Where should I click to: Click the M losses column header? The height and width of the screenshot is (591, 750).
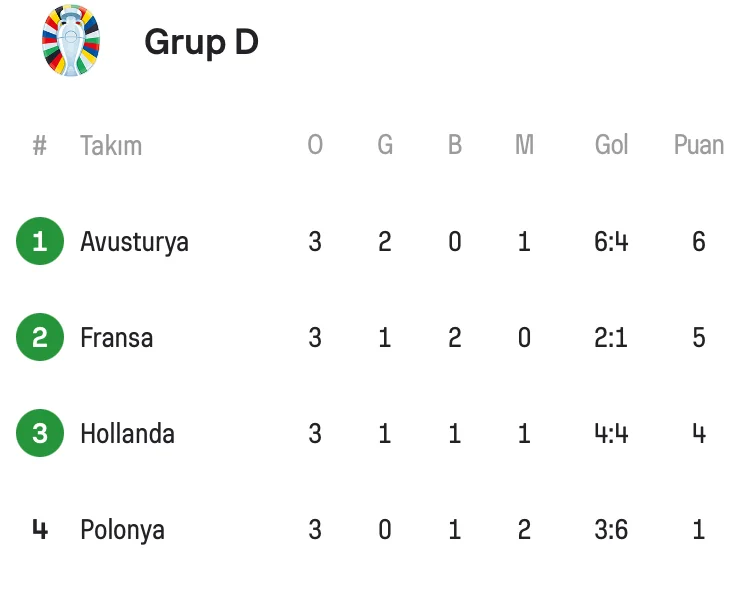pyautogui.click(x=524, y=146)
